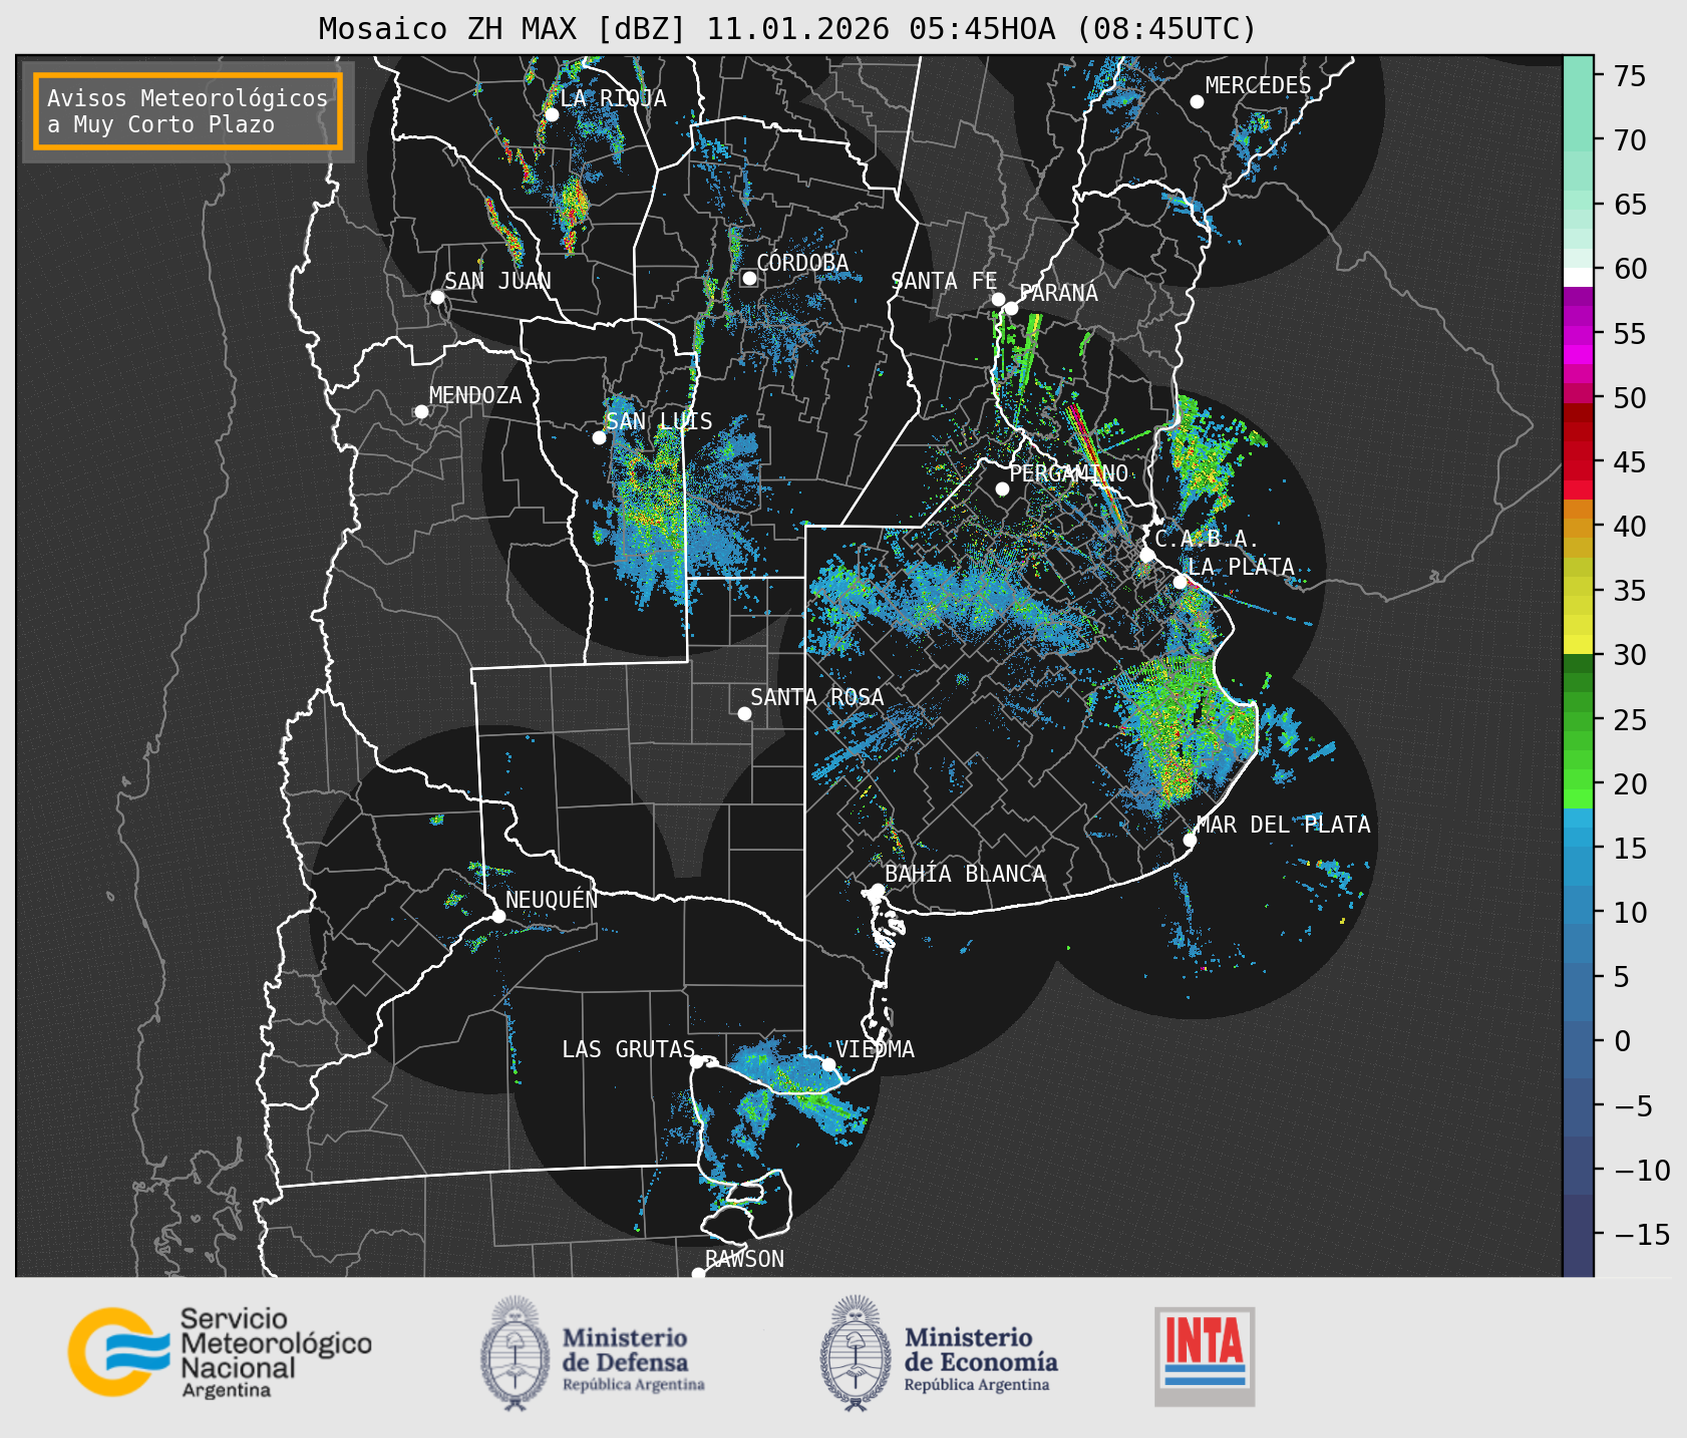Click the SAN LUIS city marker dot
1687x1438 pixels.
[599, 438]
